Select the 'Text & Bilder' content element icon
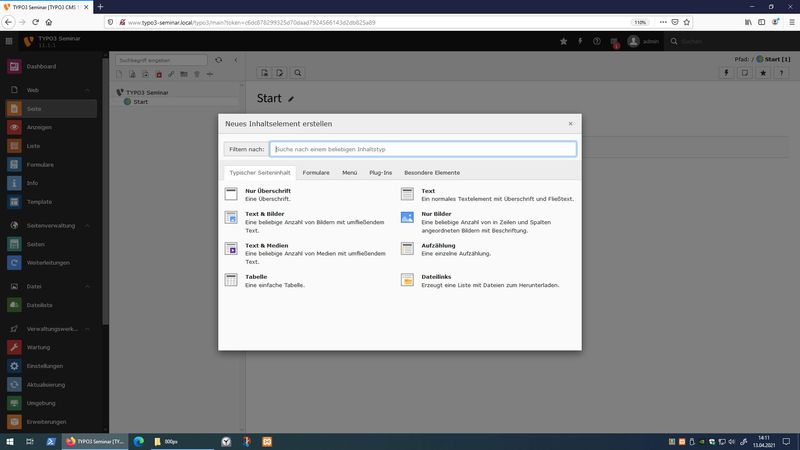The height and width of the screenshot is (450, 800). (231, 217)
